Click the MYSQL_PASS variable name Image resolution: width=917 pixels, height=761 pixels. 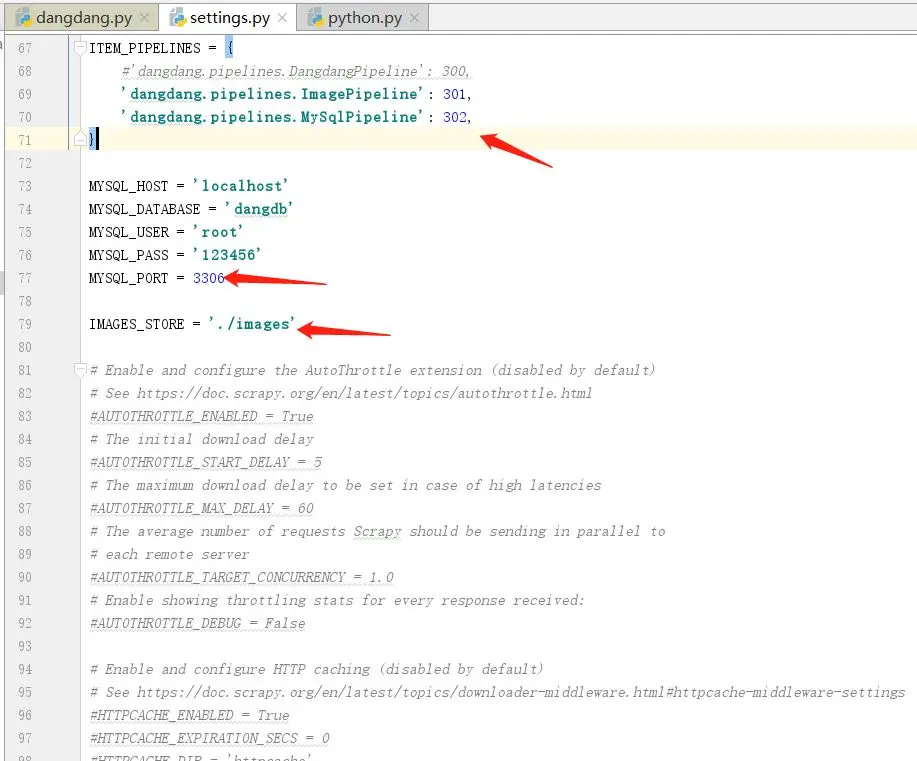click(x=129, y=255)
